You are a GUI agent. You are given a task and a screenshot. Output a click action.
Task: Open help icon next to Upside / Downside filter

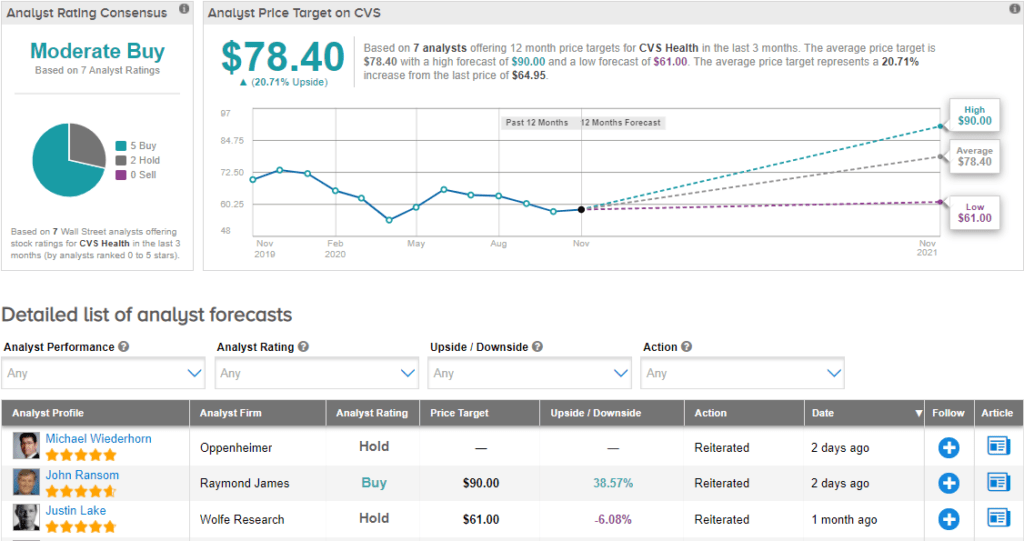pyautogui.click(x=537, y=347)
